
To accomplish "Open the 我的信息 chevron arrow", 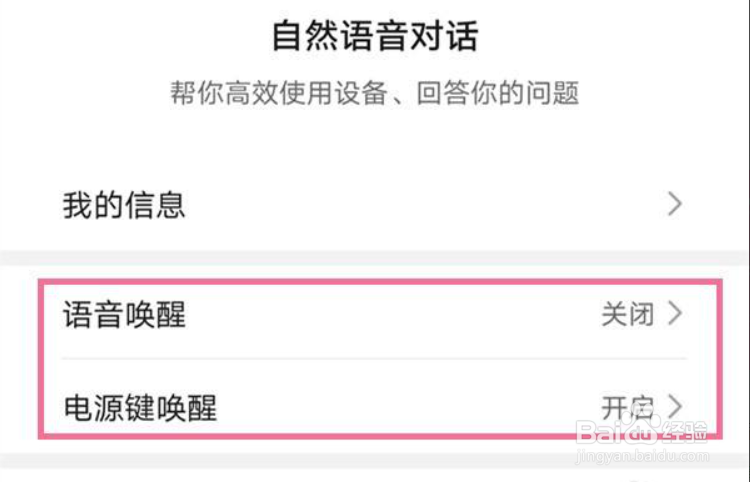I will click(675, 205).
